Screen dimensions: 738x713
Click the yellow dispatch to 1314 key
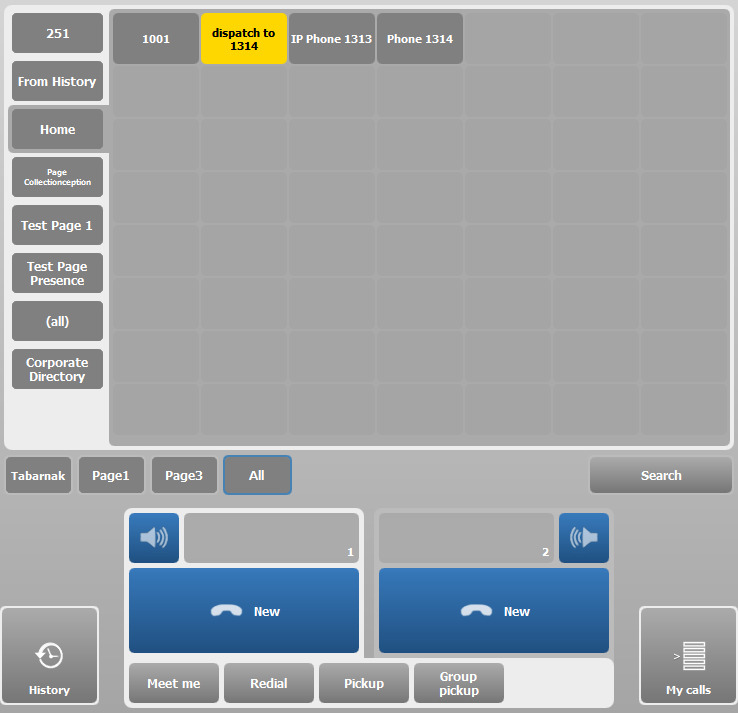pos(244,39)
